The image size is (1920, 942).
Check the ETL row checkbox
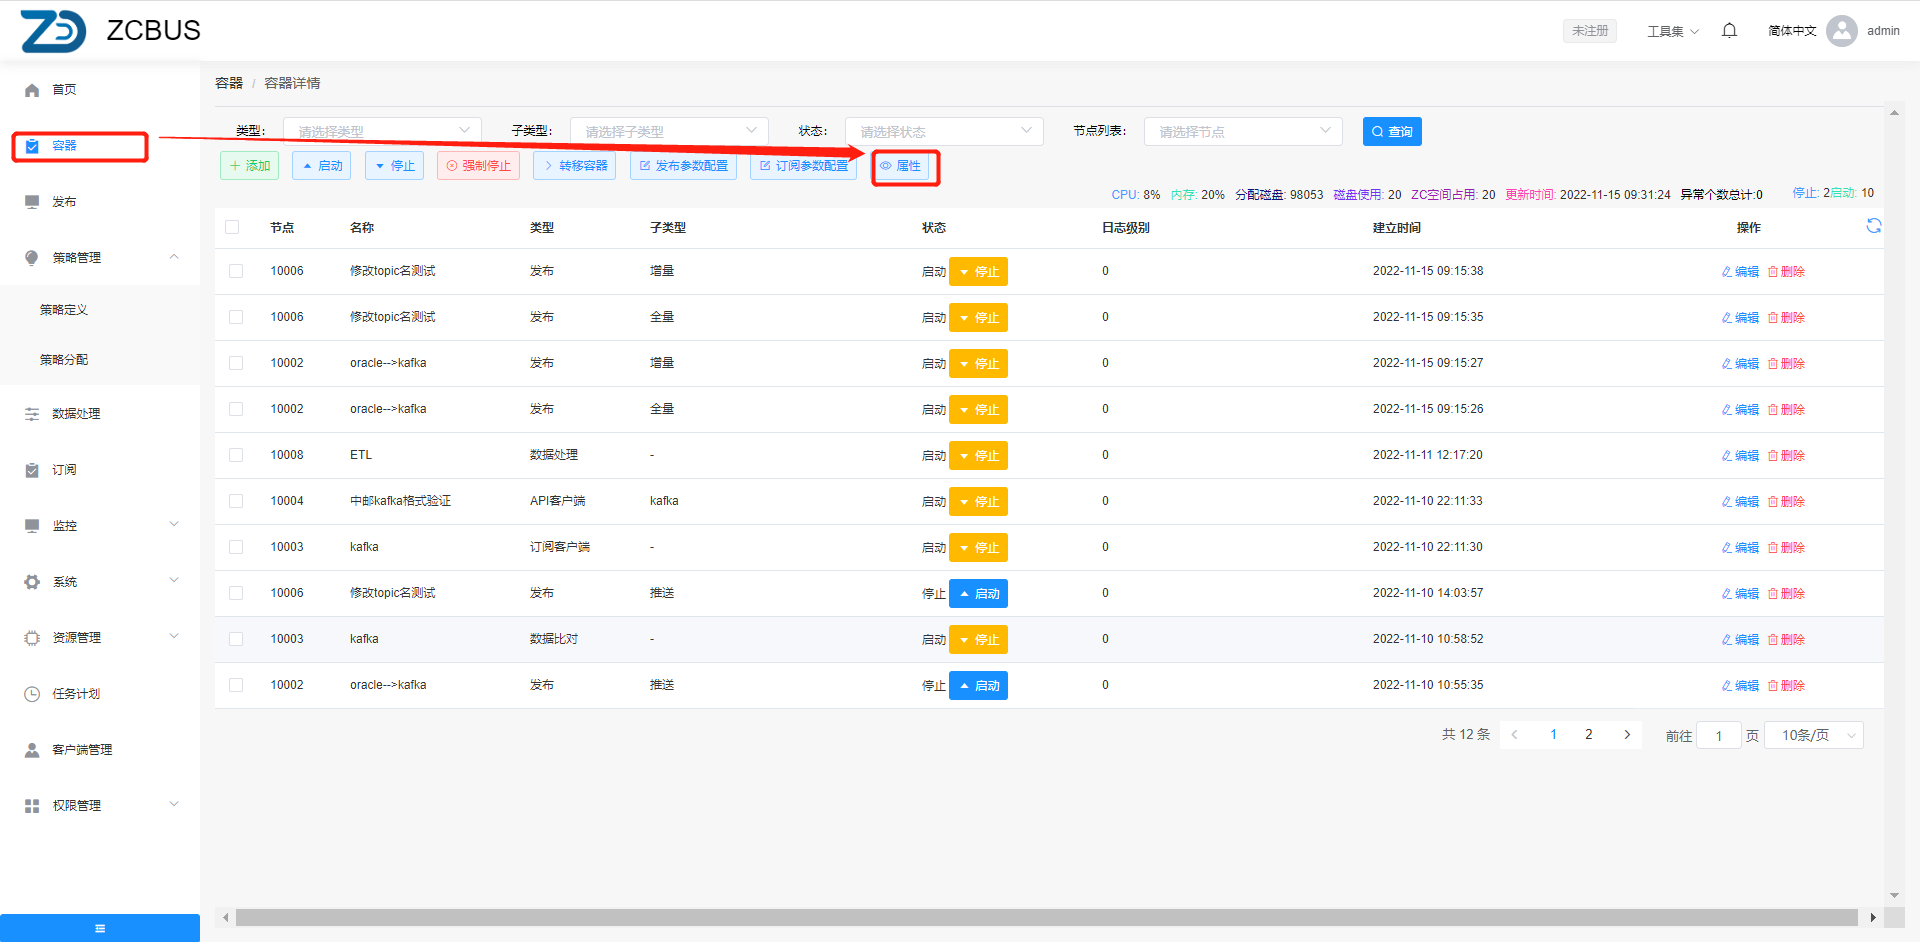[x=236, y=455]
